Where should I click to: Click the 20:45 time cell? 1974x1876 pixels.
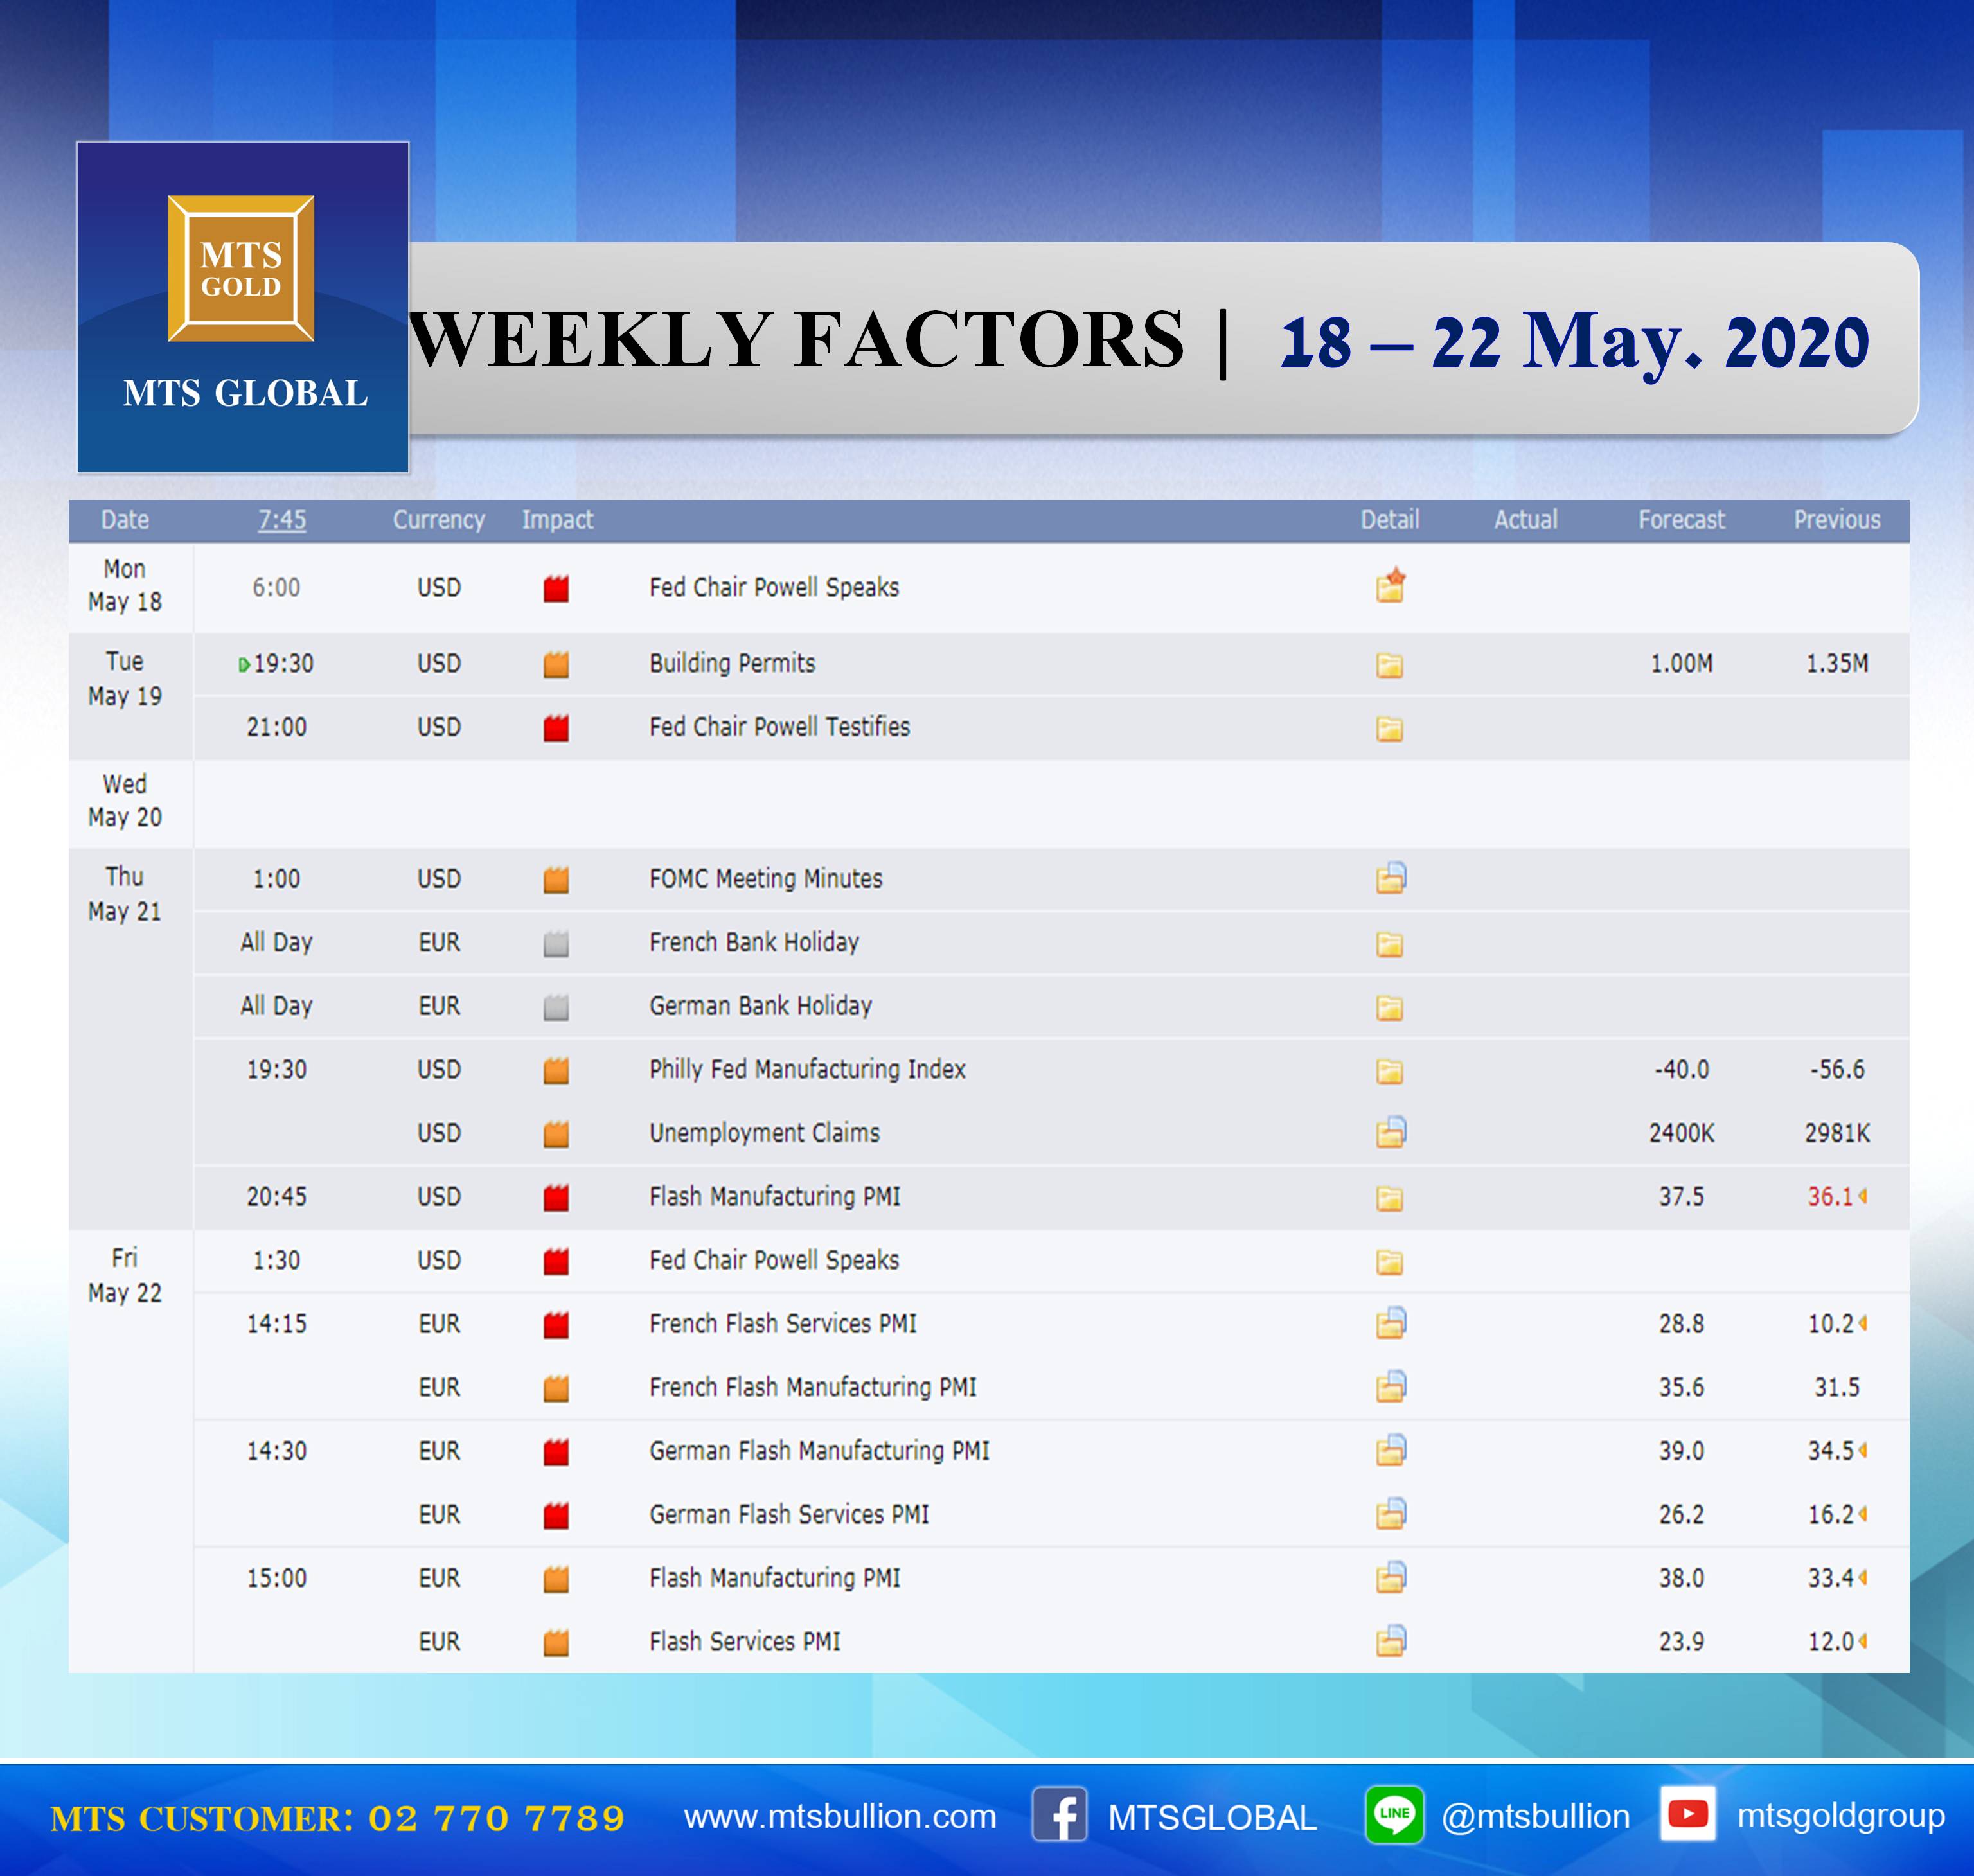pos(276,1197)
